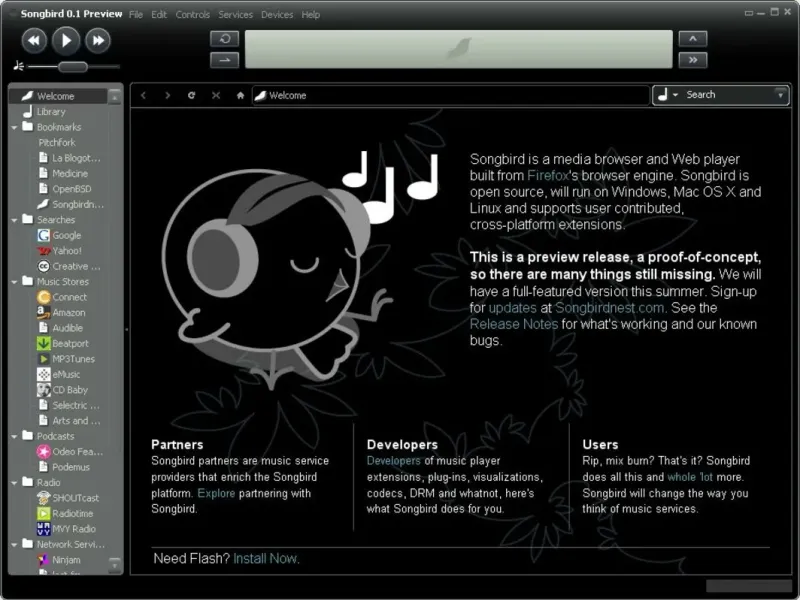Viewport: 800px width, 600px height.
Task: Open the eMusic store
Action: (x=59, y=374)
